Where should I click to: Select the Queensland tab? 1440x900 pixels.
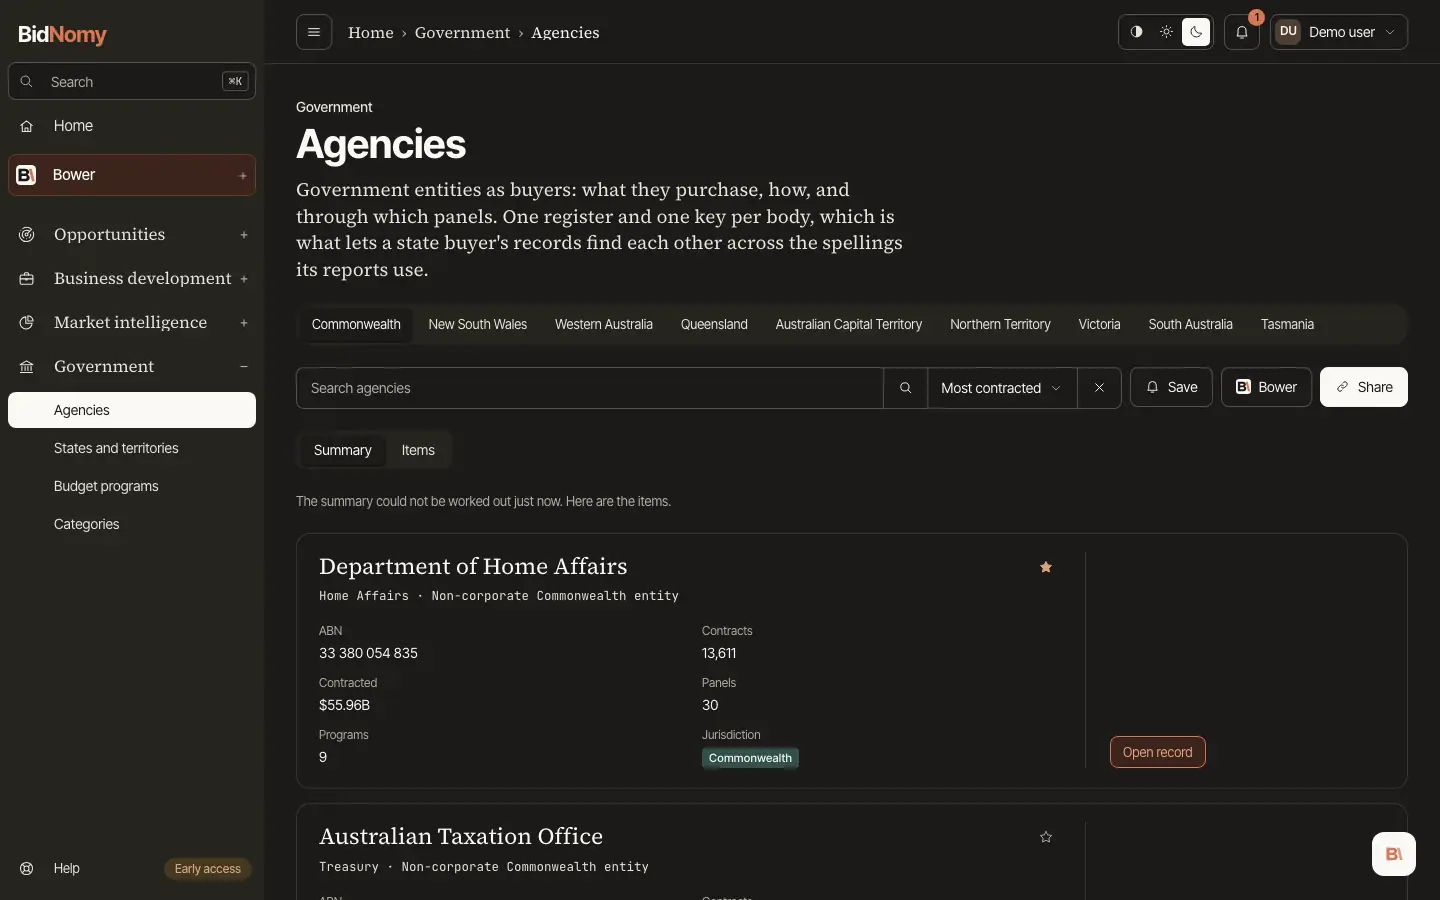(714, 325)
